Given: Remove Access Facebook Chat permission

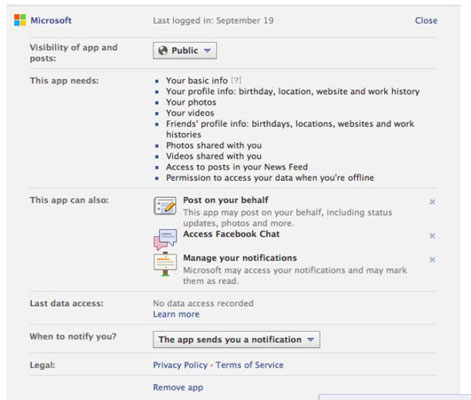Looking at the screenshot, I should [x=432, y=236].
